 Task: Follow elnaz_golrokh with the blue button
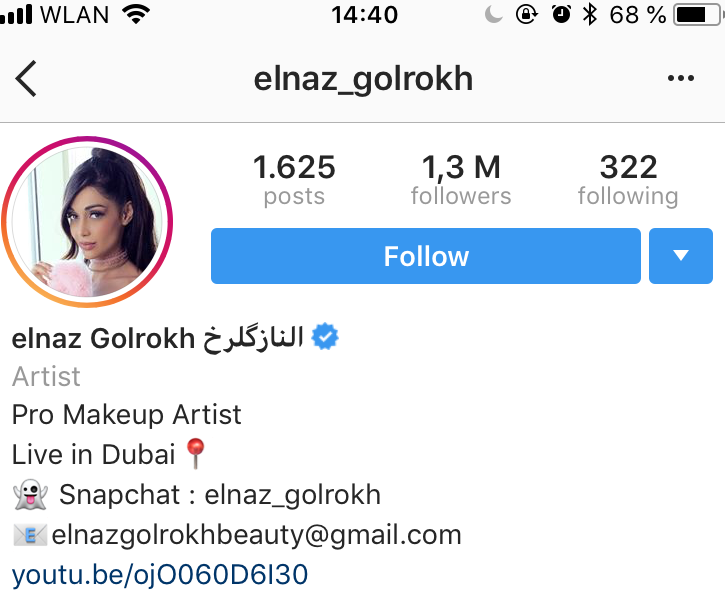click(426, 256)
